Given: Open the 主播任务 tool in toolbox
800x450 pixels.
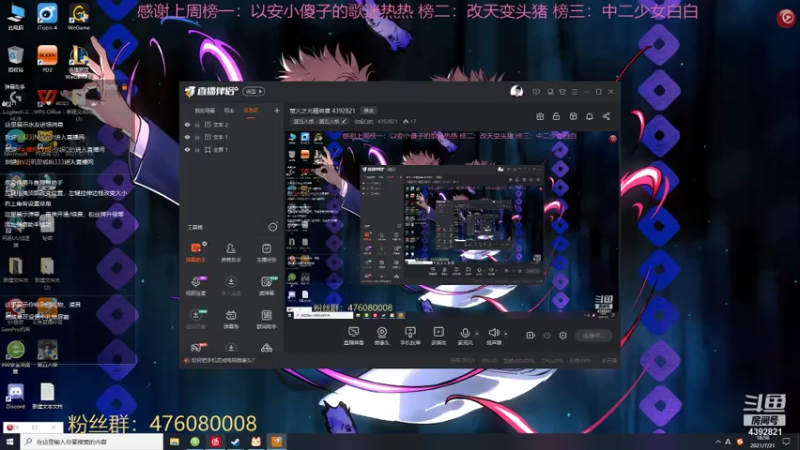Looking at the screenshot, I should pos(266,253).
